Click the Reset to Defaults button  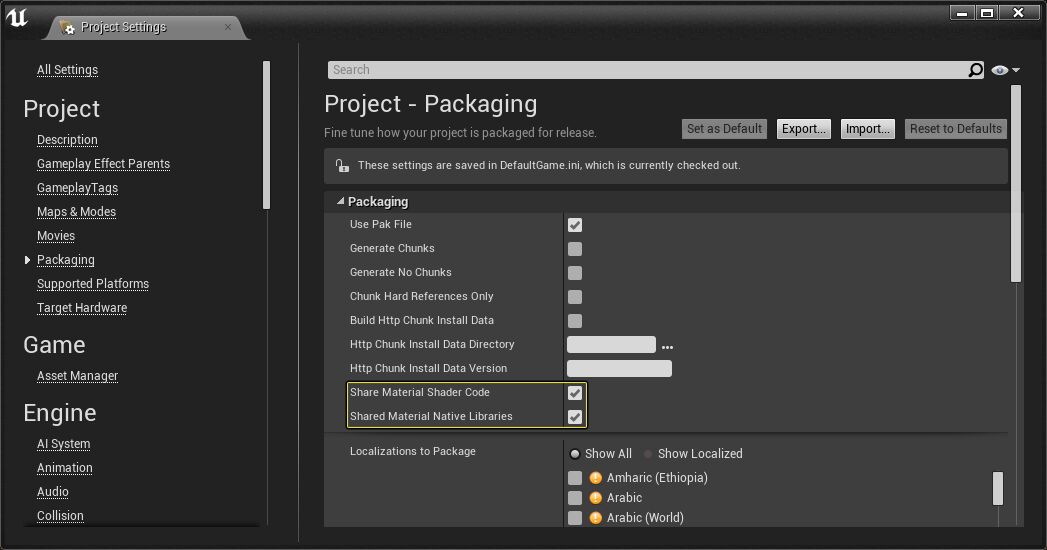point(955,129)
